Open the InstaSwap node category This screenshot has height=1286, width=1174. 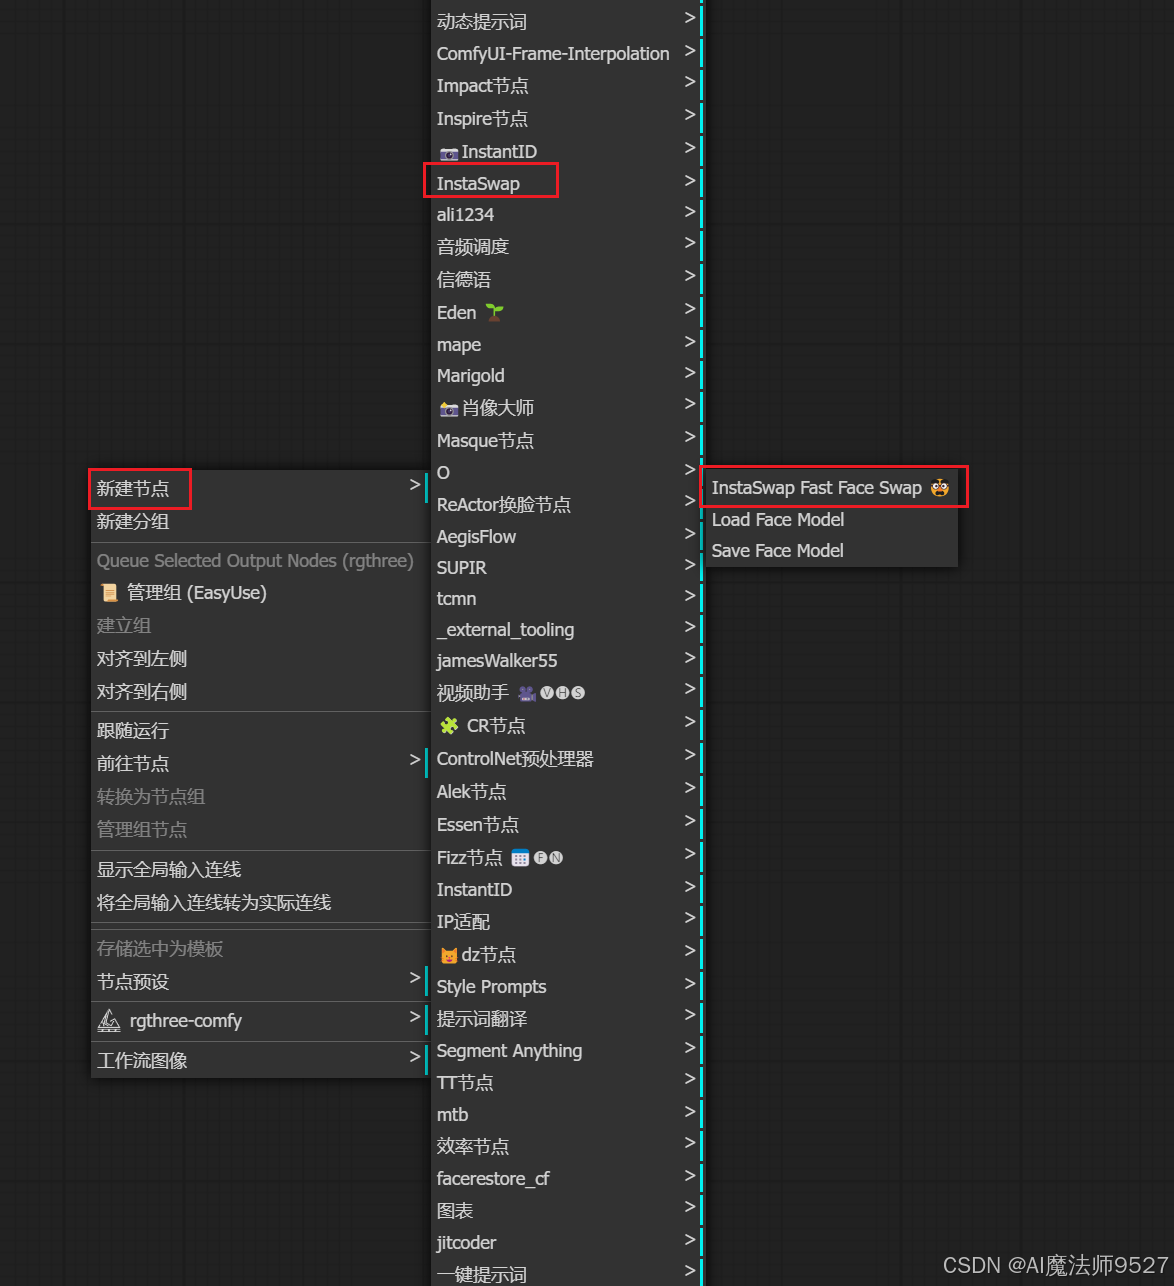coord(566,184)
